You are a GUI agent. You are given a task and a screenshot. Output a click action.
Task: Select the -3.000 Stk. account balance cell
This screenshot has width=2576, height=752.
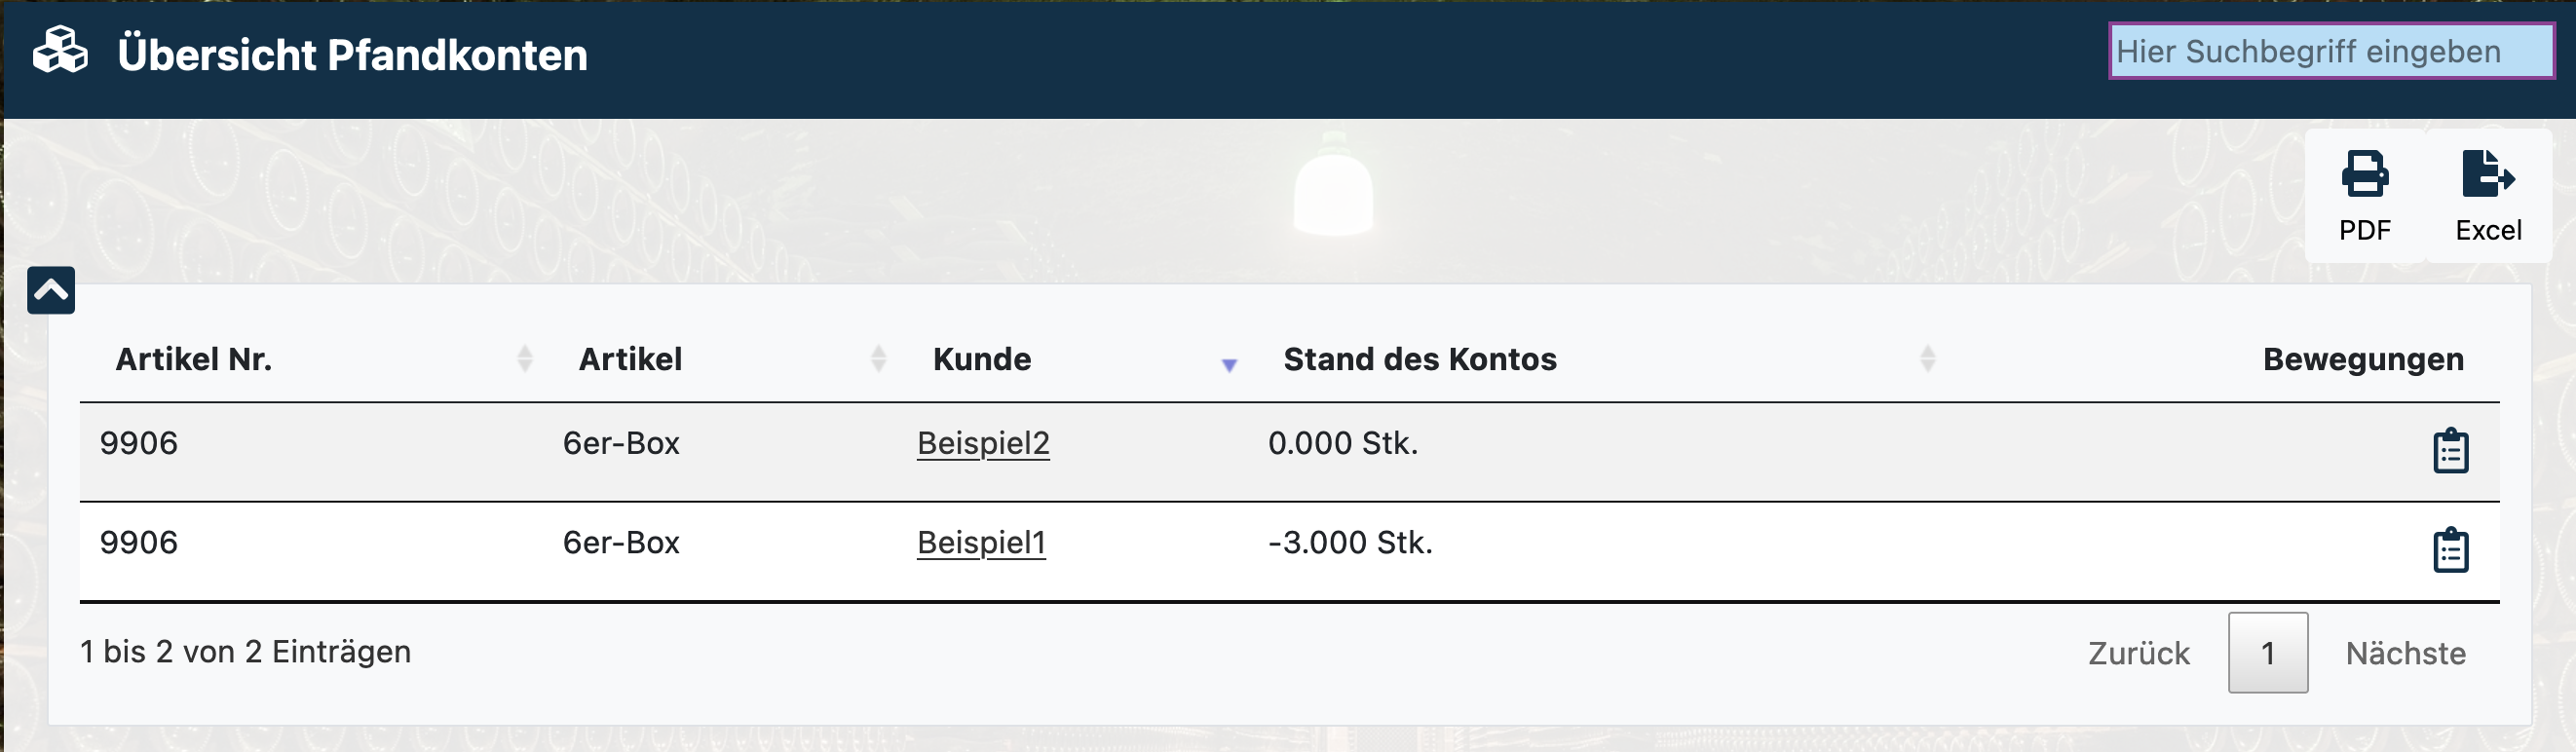(1350, 542)
